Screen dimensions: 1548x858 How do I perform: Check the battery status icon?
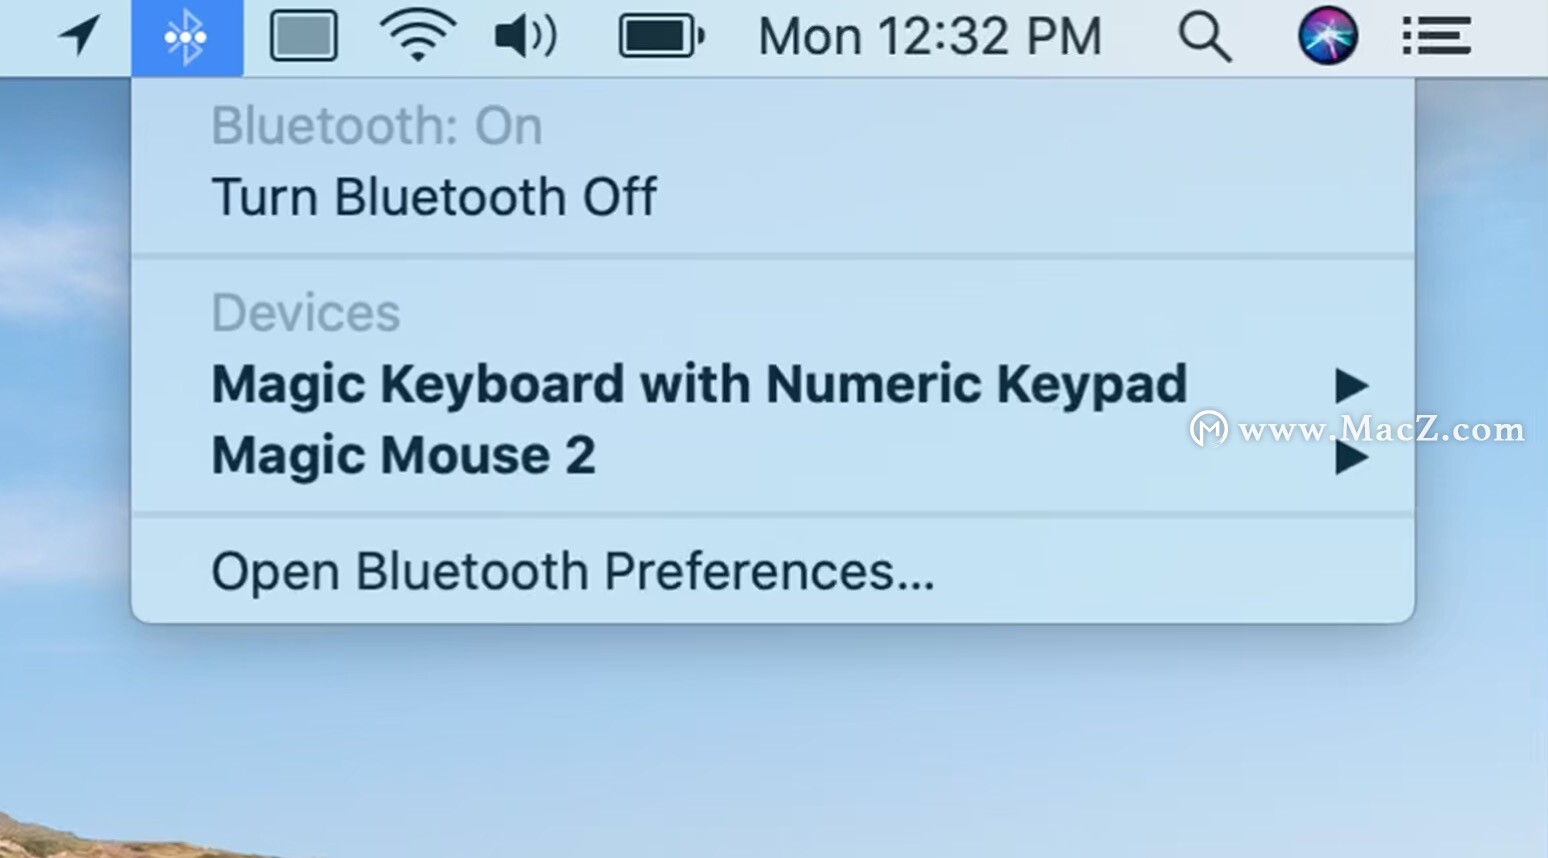tap(662, 37)
